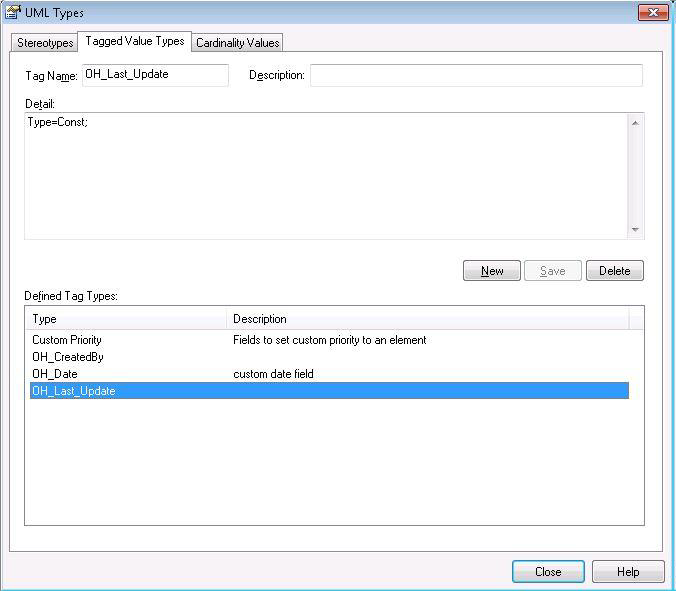Select the Custom Priority tag type

click(x=67, y=340)
